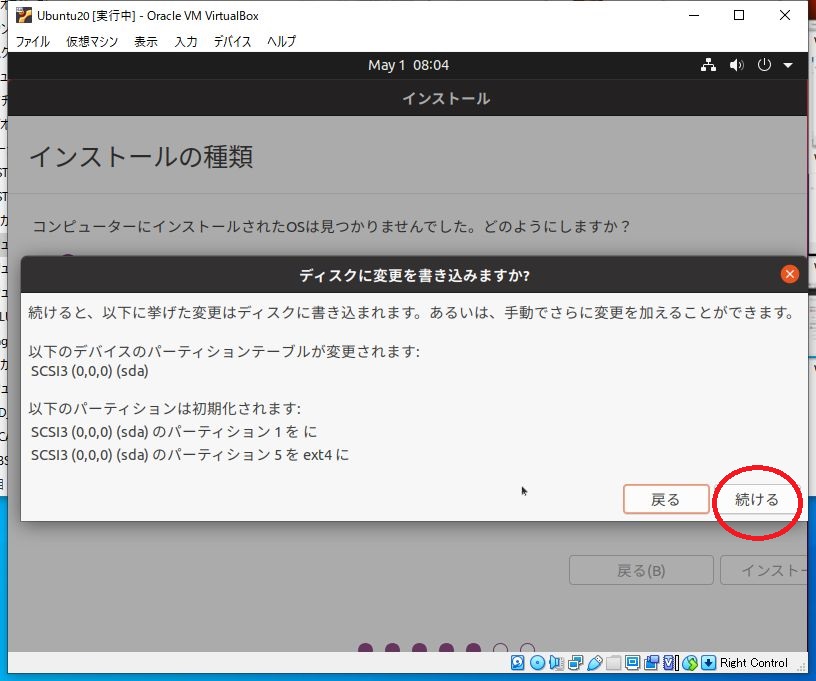Open the May 1 08:04 clock panel
The height and width of the screenshot is (681, 816).
coord(409,65)
